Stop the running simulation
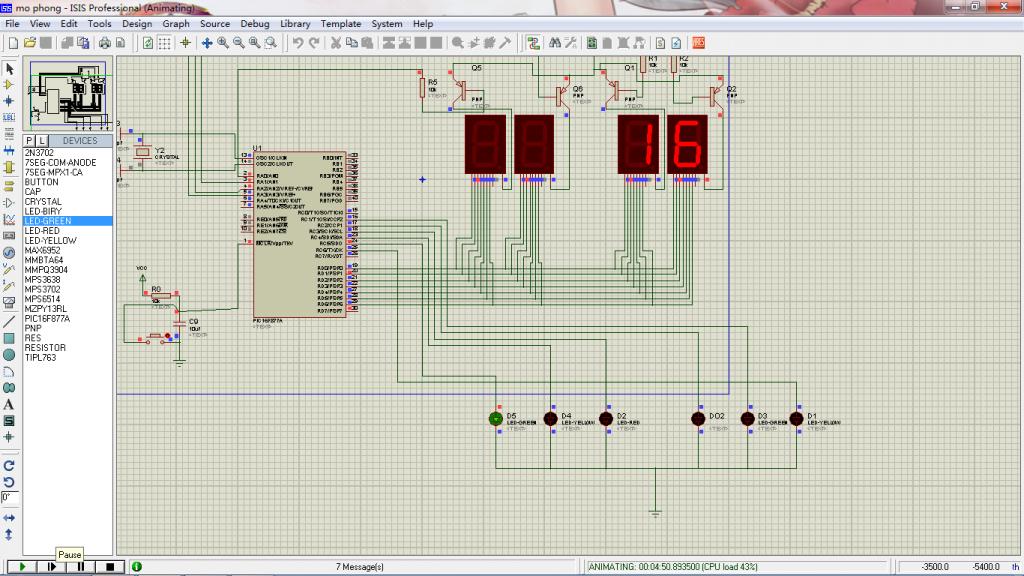 pyautogui.click(x=109, y=567)
